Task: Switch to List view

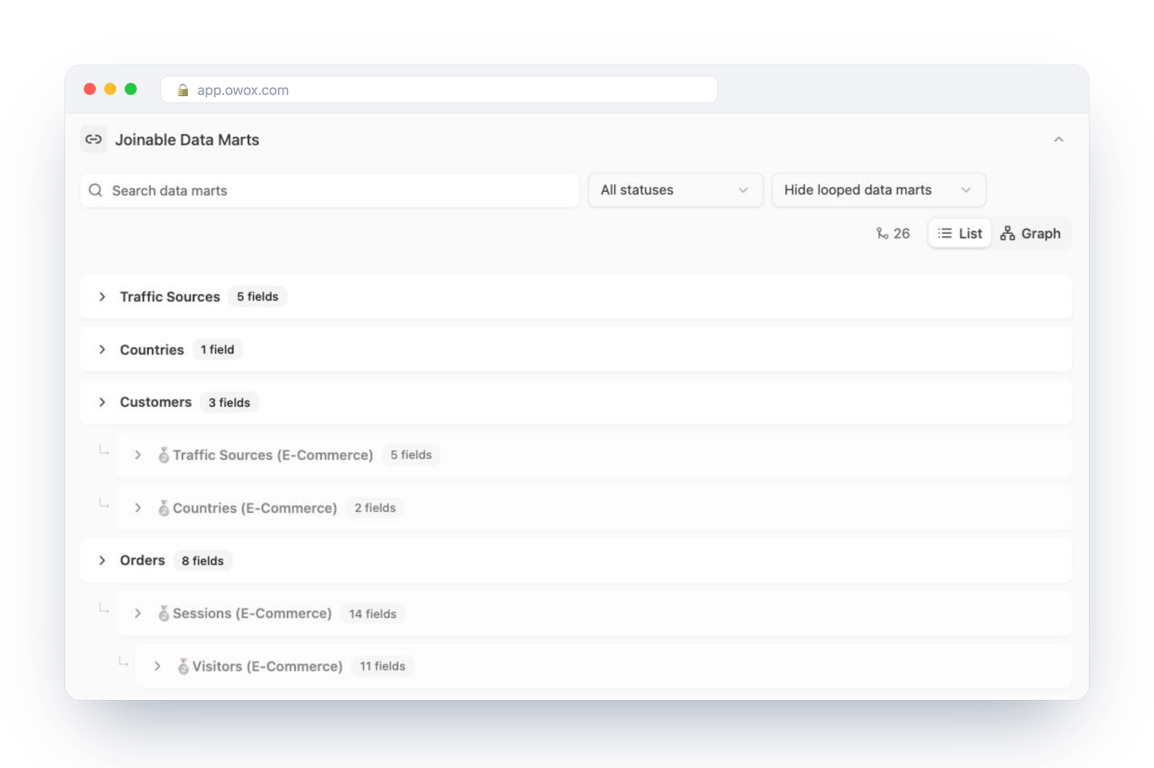Action: (960, 233)
